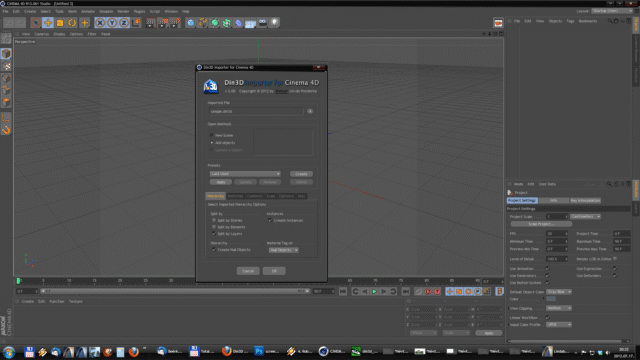Add a Cube primitive object
This screenshot has width=640, height=360.
tap(190, 23)
